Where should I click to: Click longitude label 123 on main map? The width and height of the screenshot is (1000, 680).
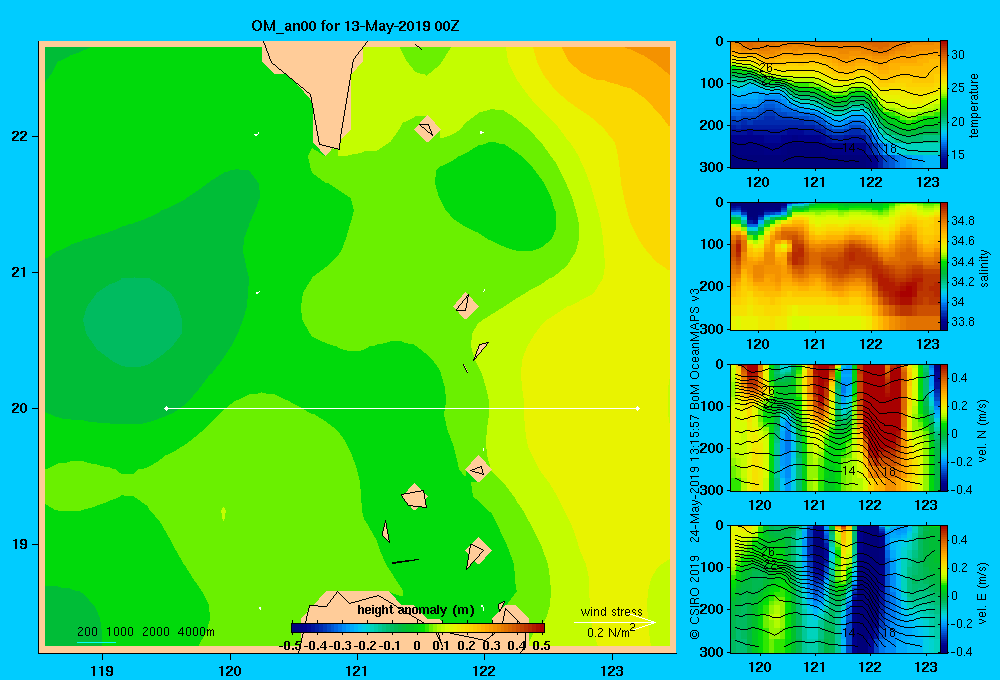tap(612, 670)
